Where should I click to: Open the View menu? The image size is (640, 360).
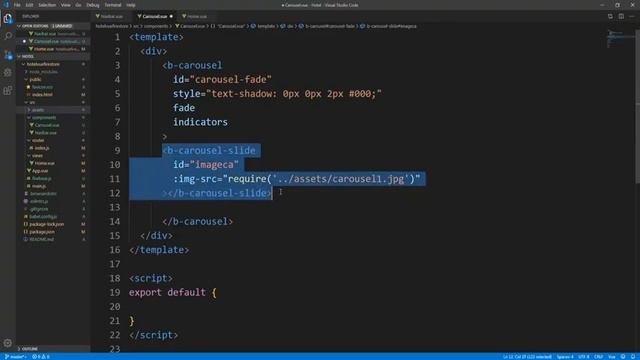(65, 5)
